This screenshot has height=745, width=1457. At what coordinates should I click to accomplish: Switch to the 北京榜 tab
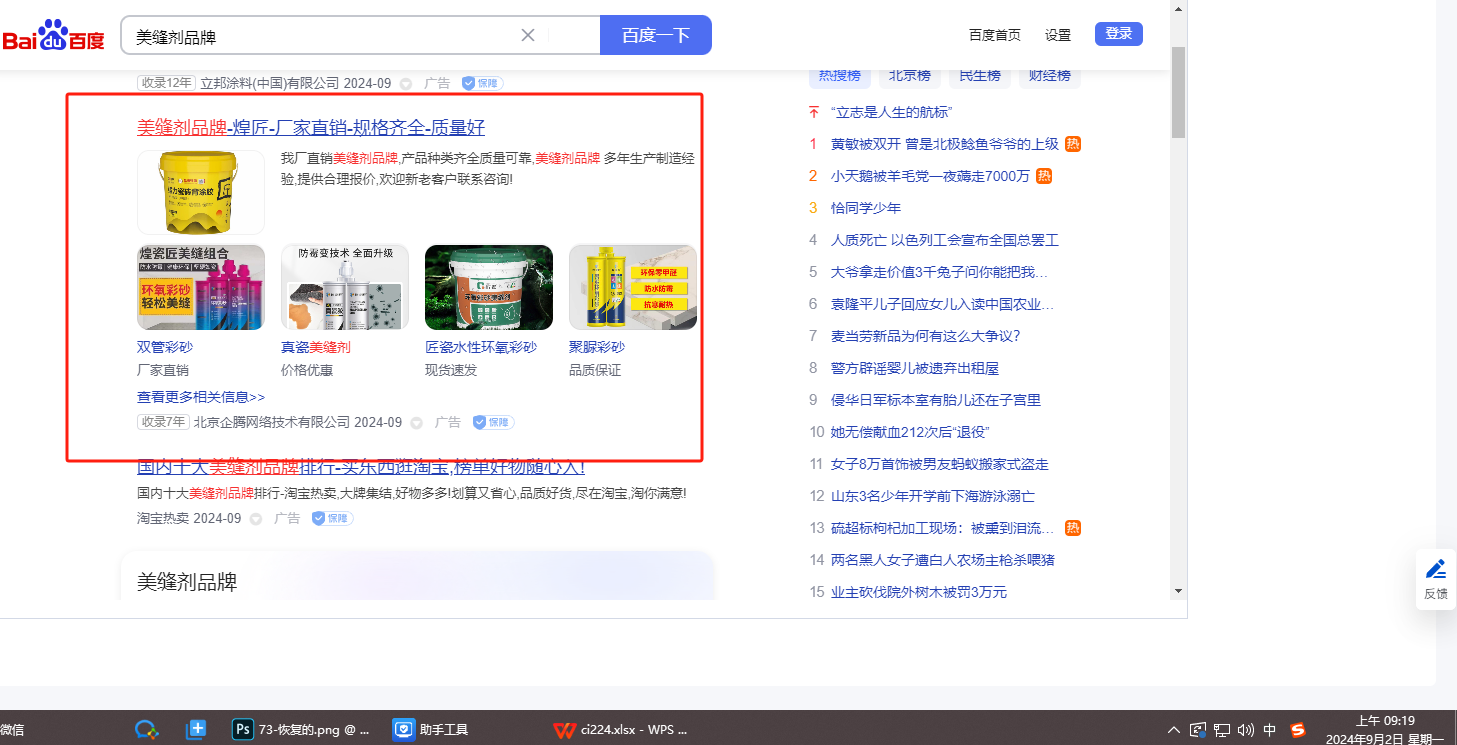[x=909, y=75]
